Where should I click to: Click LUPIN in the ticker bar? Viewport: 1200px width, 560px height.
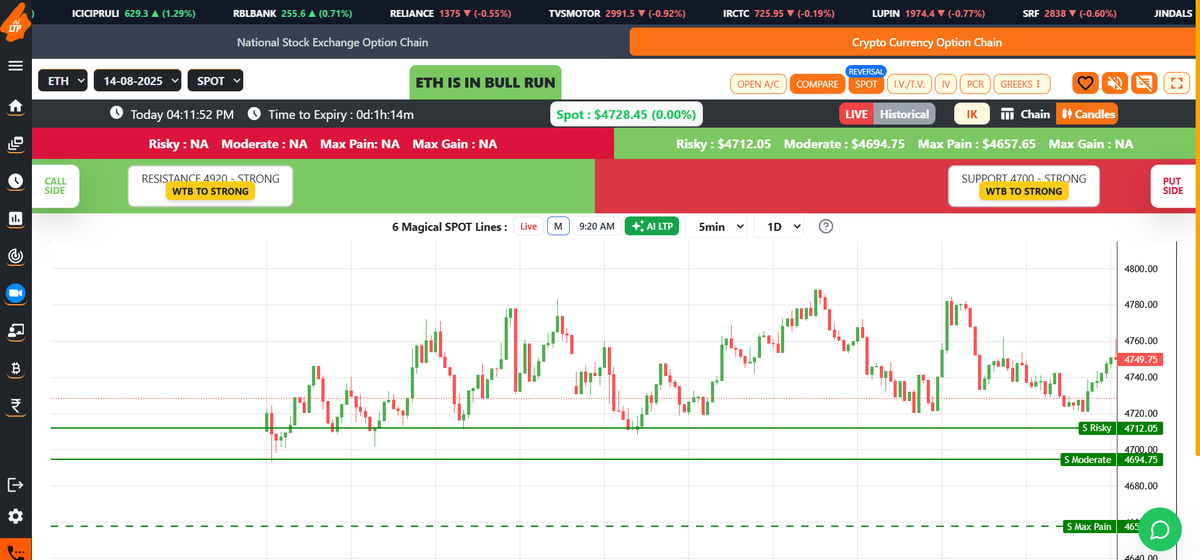click(x=887, y=14)
